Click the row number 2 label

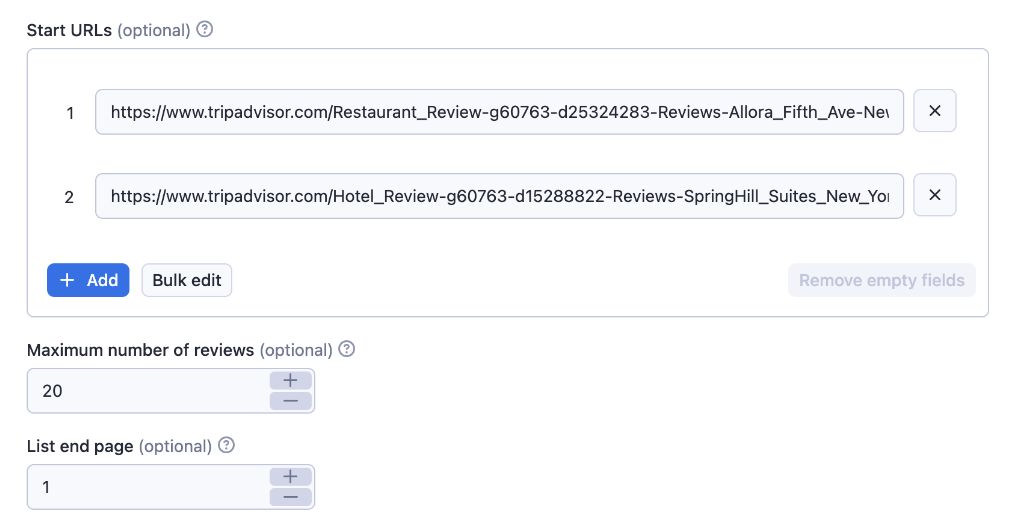coord(69,197)
